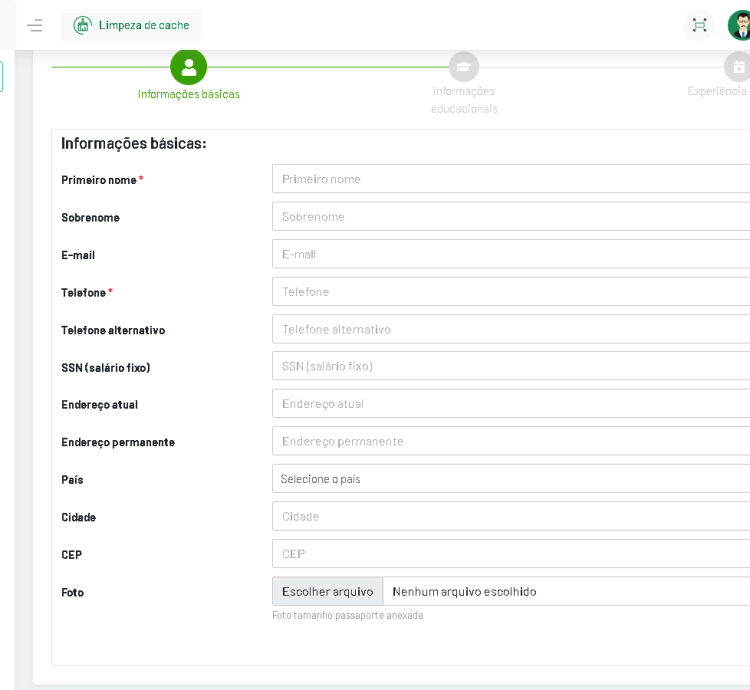Viewport: 750px width, 690px height.
Task: Focus the Telefone alternativo field
Action: click(x=510, y=329)
